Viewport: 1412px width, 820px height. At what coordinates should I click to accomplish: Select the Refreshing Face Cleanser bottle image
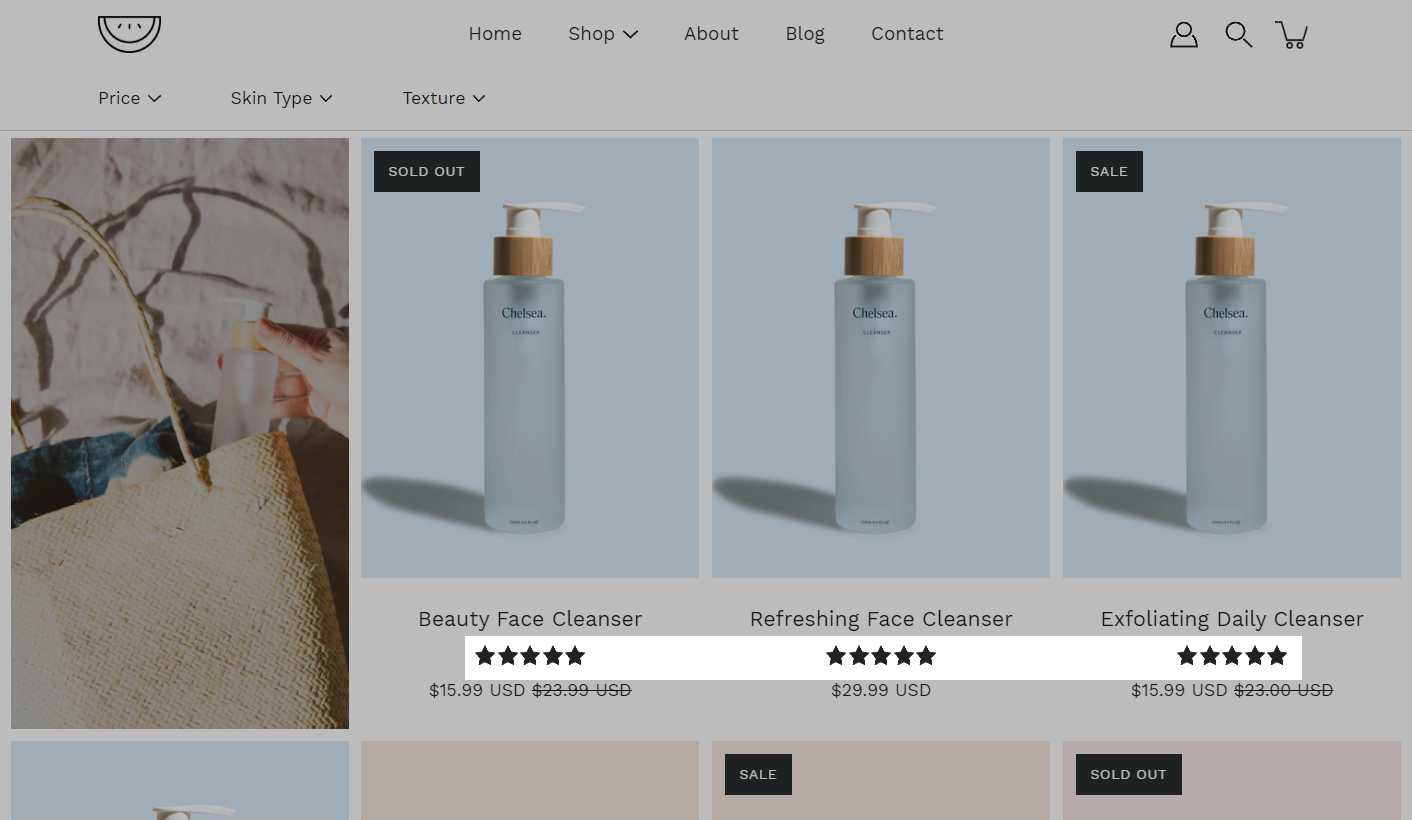pos(881,358)
